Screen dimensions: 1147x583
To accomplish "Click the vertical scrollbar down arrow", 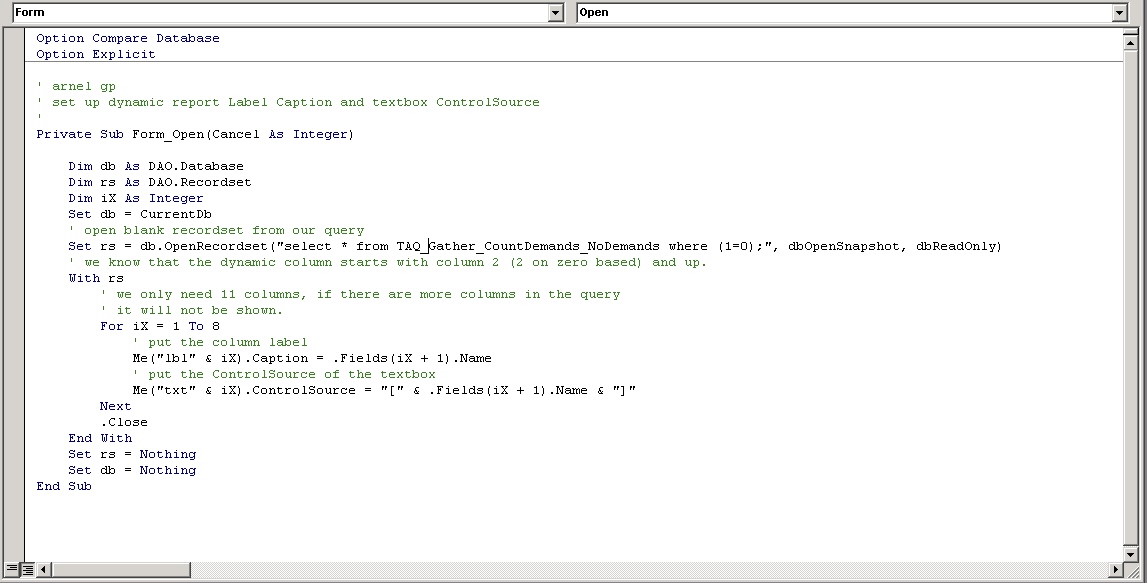I will [x=1130, y=554].
